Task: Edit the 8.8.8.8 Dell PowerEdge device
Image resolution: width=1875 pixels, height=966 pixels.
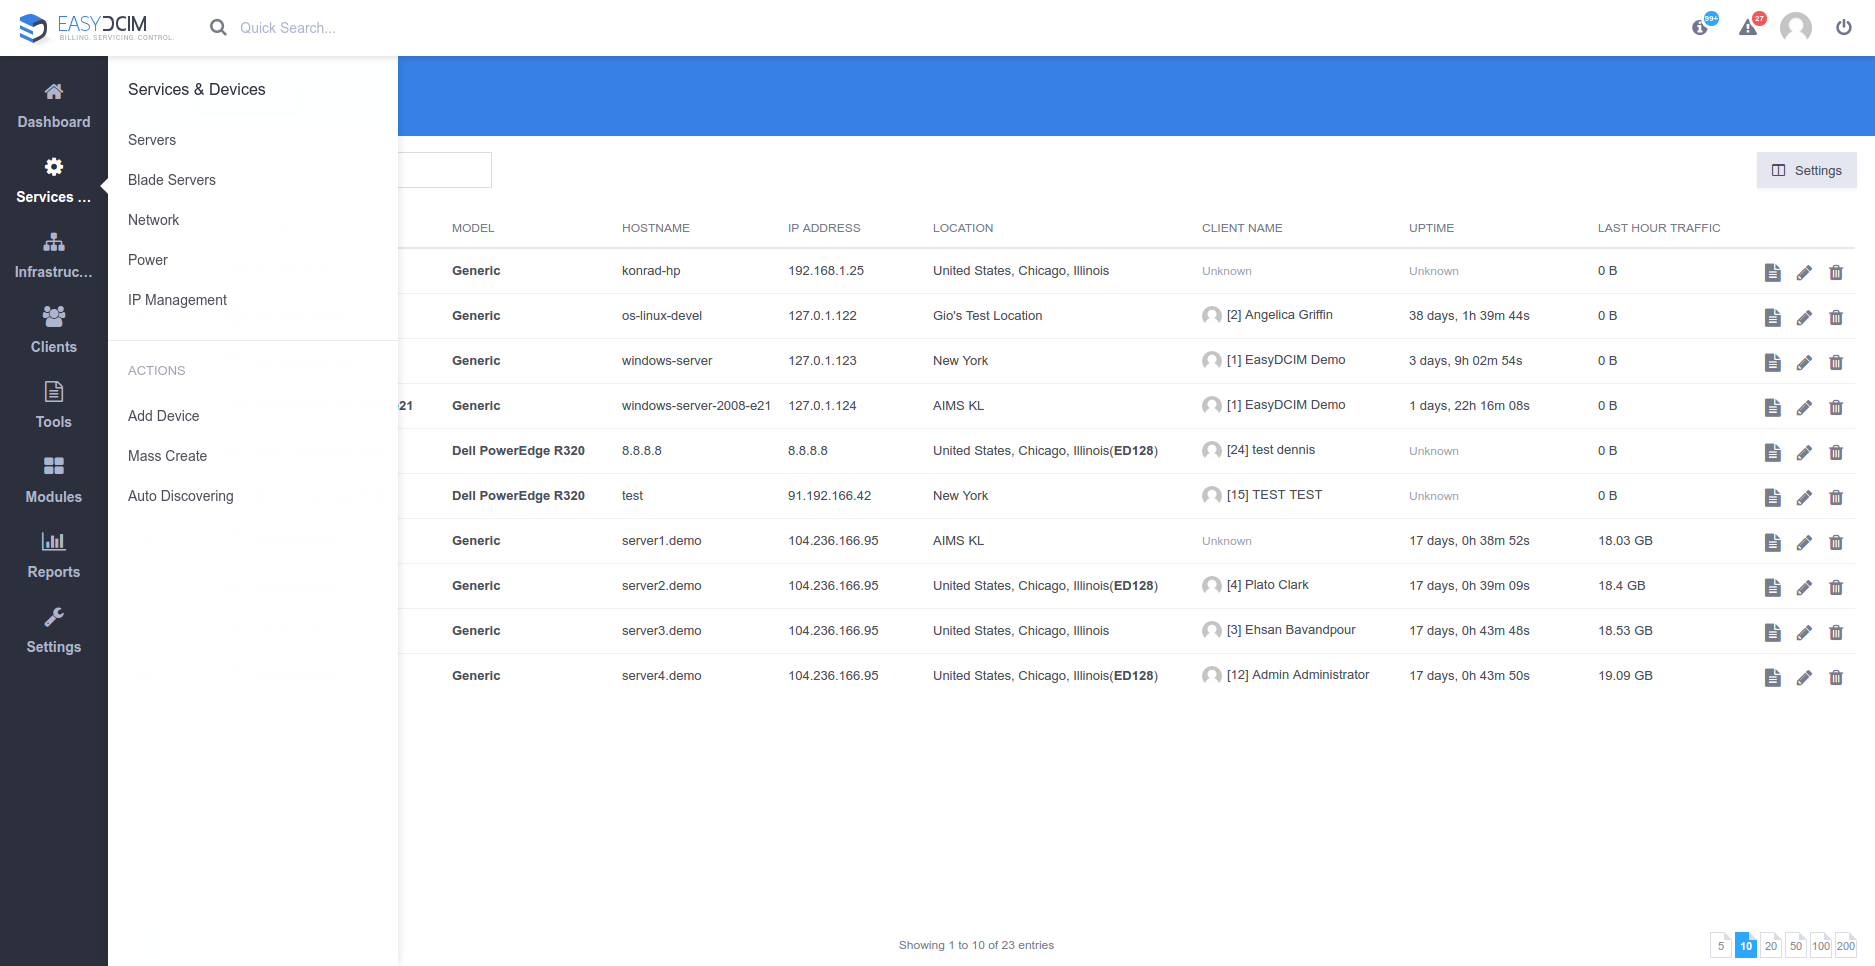Action: coord(1804,452)
